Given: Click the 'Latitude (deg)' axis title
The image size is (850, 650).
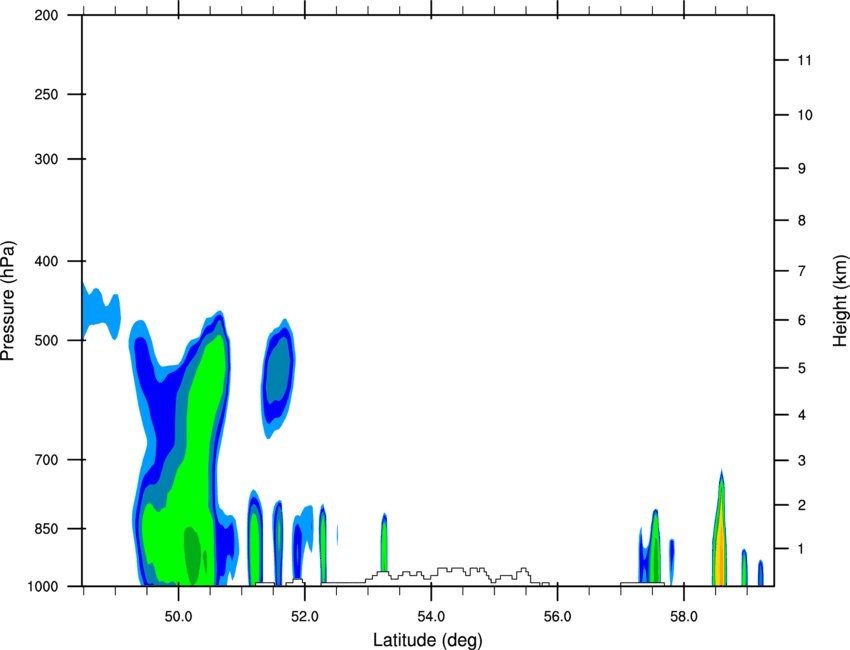Looking at the screenshot, I should pyautogui.click(x=427, y=640).
